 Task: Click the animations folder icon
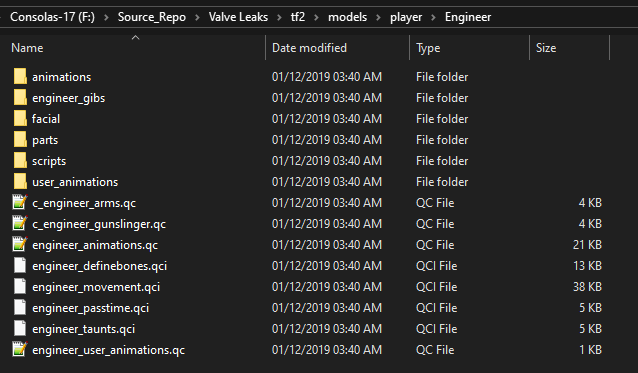pyautogui.click(x=20, y=76)
